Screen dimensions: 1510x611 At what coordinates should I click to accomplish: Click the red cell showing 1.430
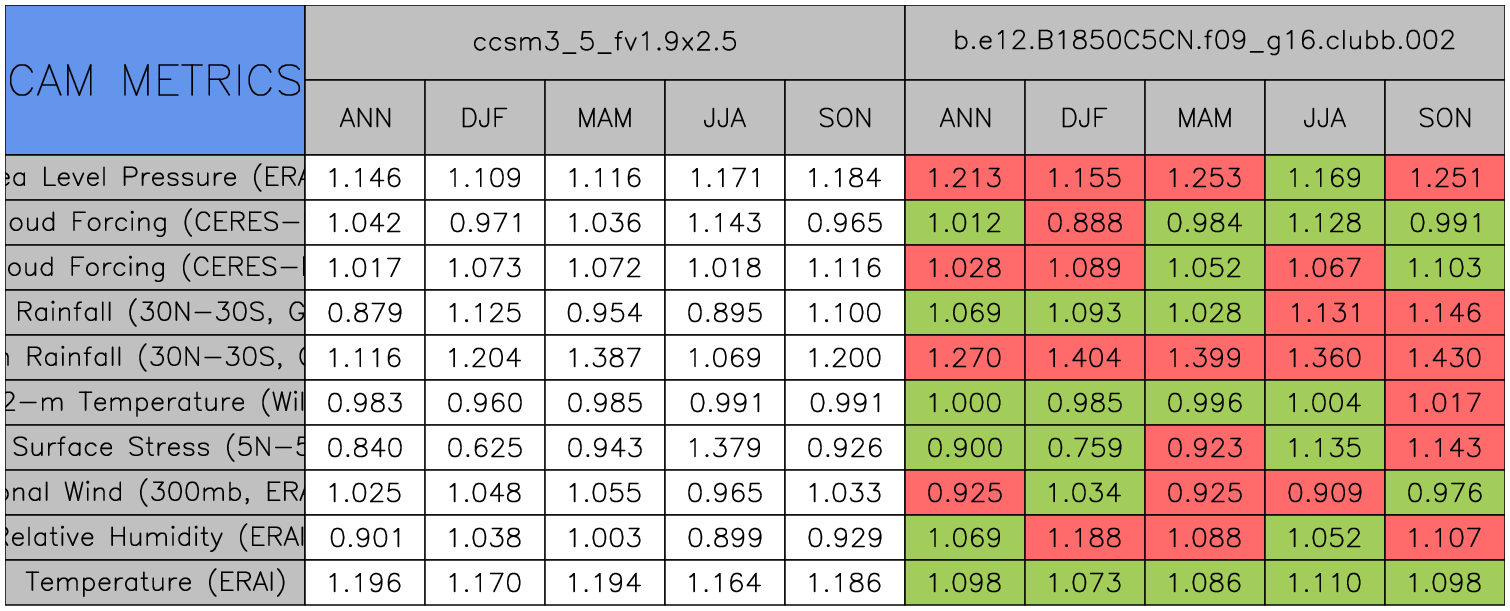[x=1445, y=358]
